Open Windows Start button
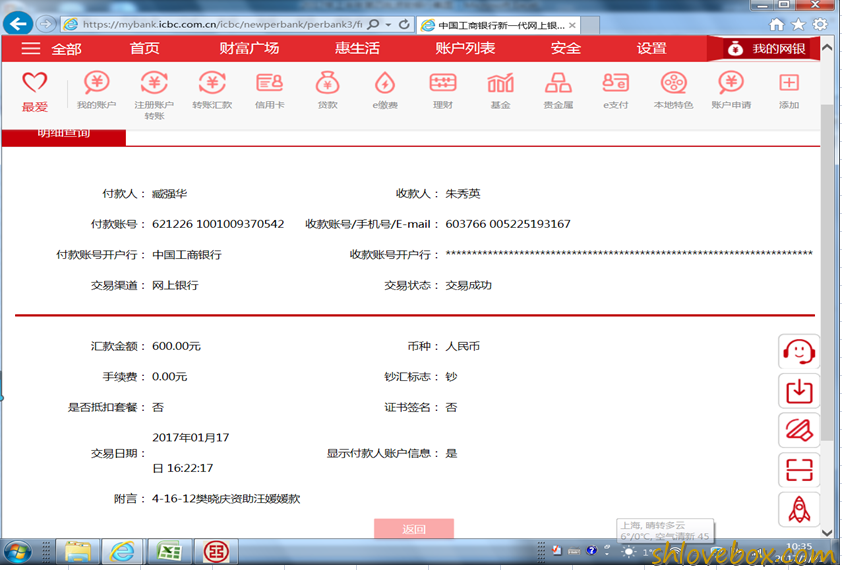Image resolution: width=842 pixels, height=570 pixels. (17, 552)
